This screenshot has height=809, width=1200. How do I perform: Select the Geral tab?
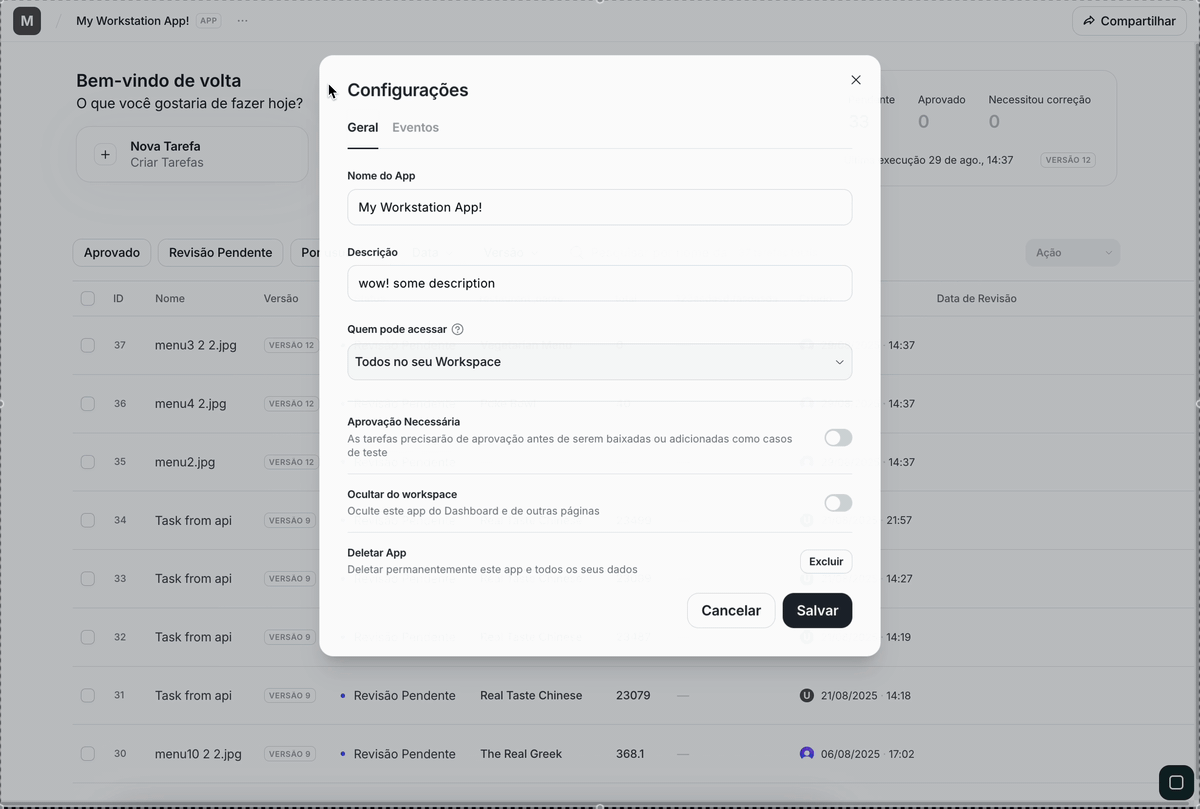[x=362, y=127]
